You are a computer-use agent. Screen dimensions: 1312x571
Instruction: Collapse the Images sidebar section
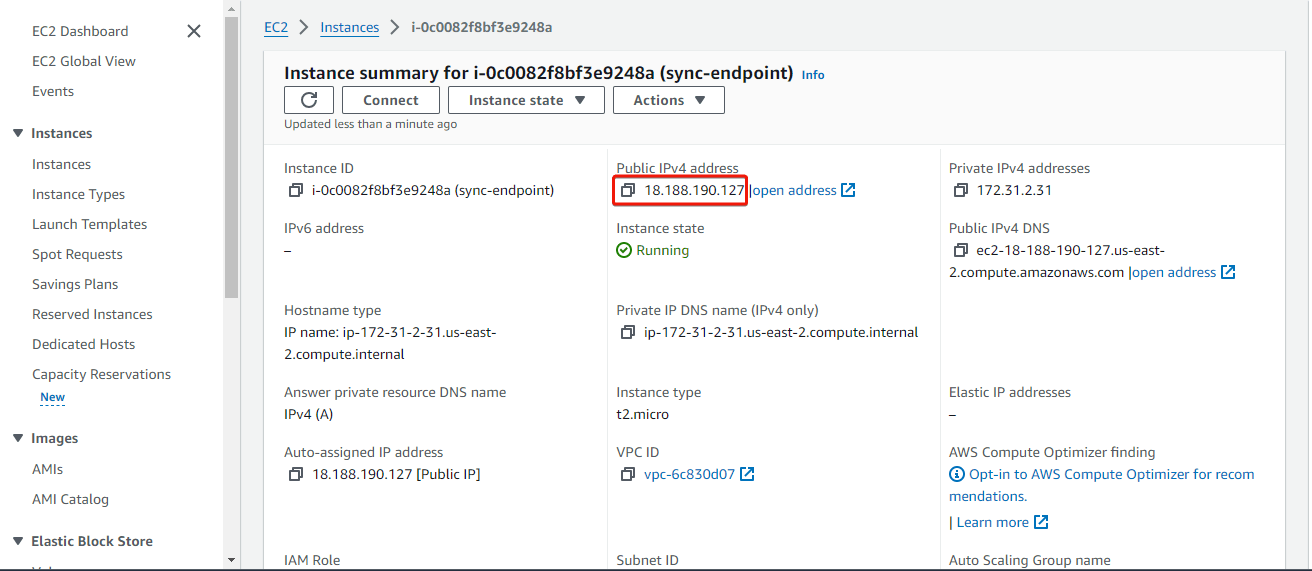[17, 438]
